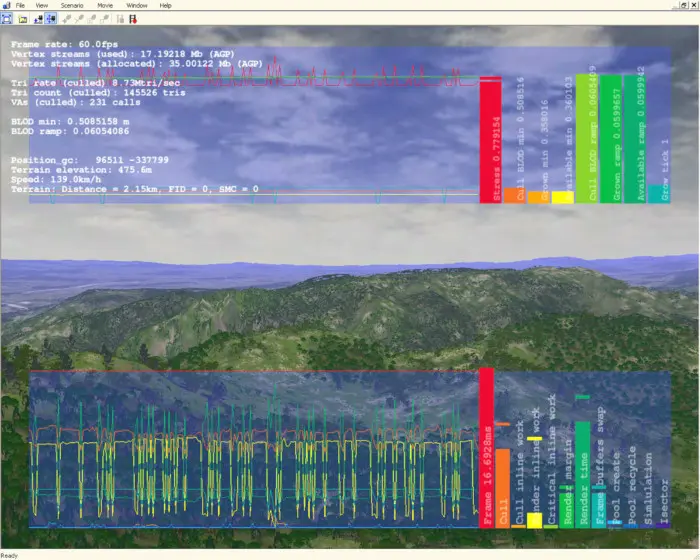Click the open folder toolbar icon
The width and height of the screenshot is (700, 560).
point(23,19)
